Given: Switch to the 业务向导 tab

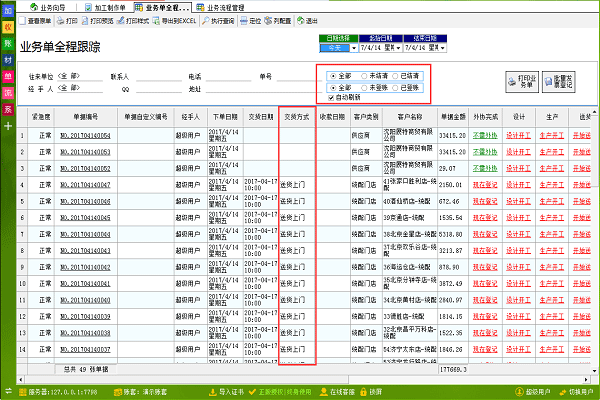Looking at the screenshot, I should click(x=48, y=7).
